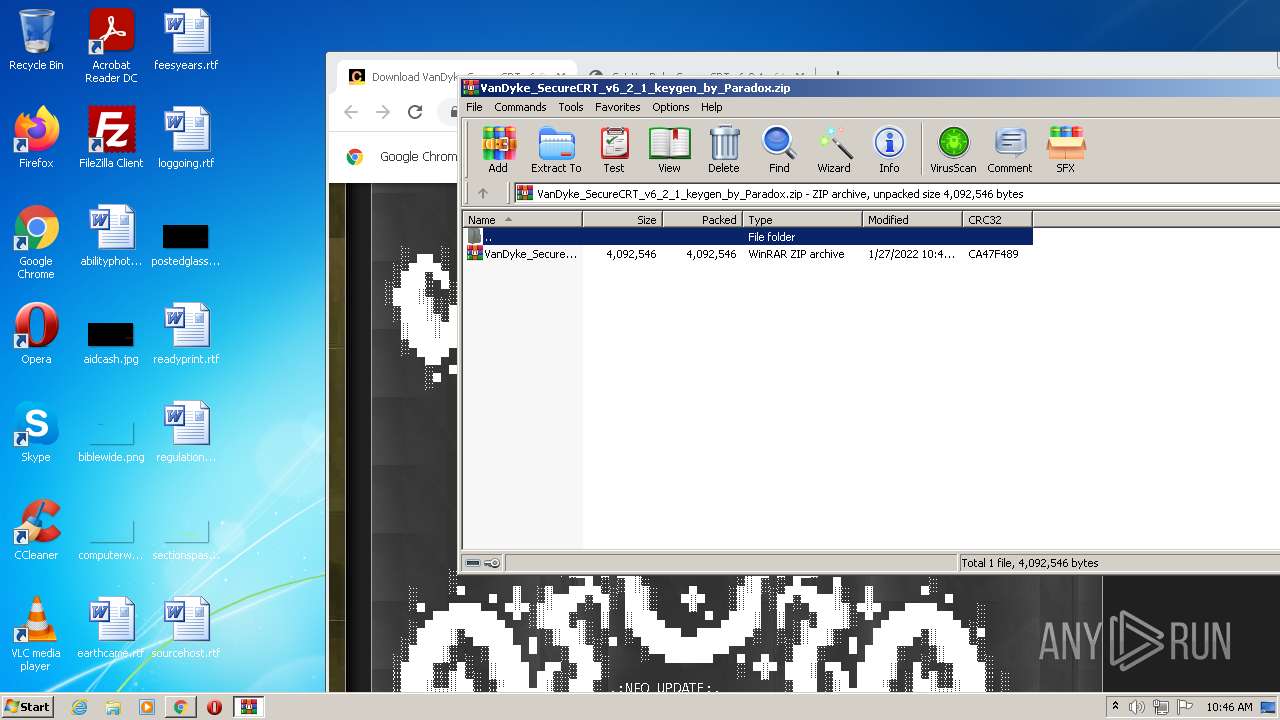1280x720 pixels.
Task: Open the Options menu
Action: (671, 107)
